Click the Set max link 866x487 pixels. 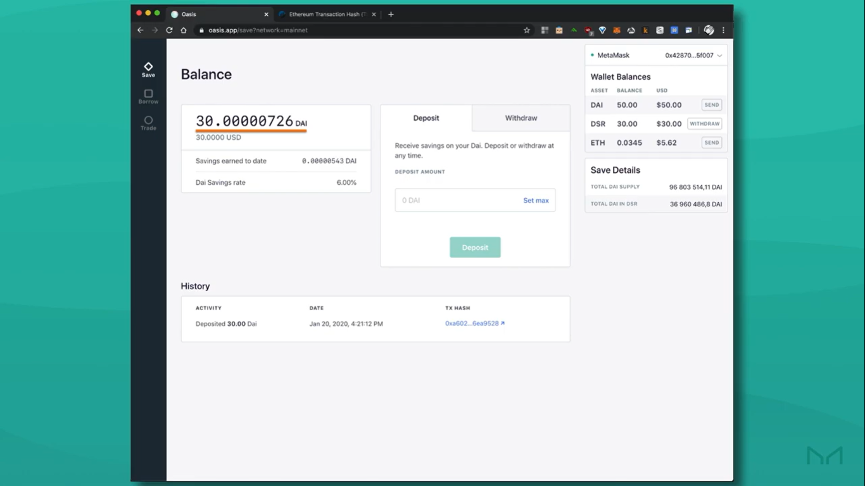536,200
